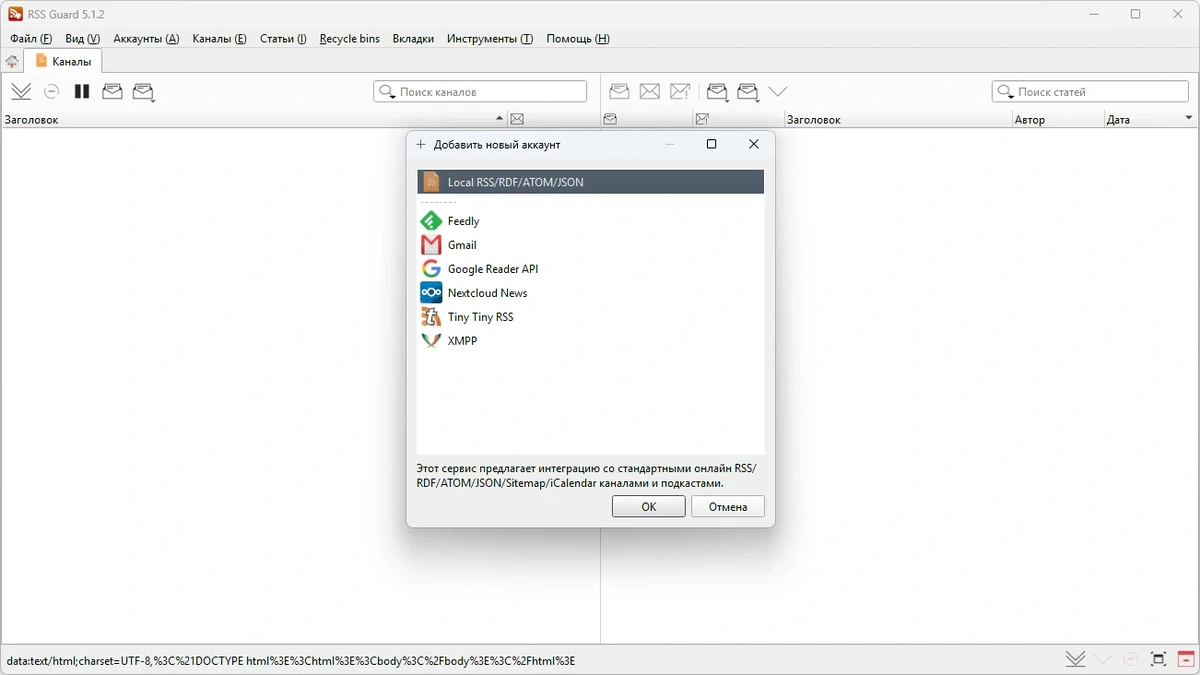1200x675 pixels.
Task: Sort articles by Автор column
Action: pos(1058,119)
